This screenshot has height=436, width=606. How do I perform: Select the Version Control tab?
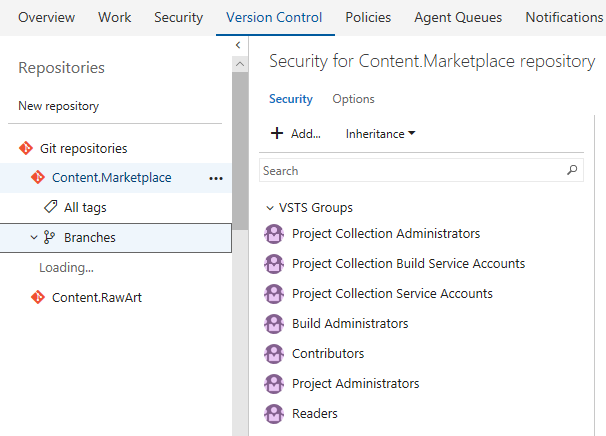pyautogui.click(x=274, y=17)
